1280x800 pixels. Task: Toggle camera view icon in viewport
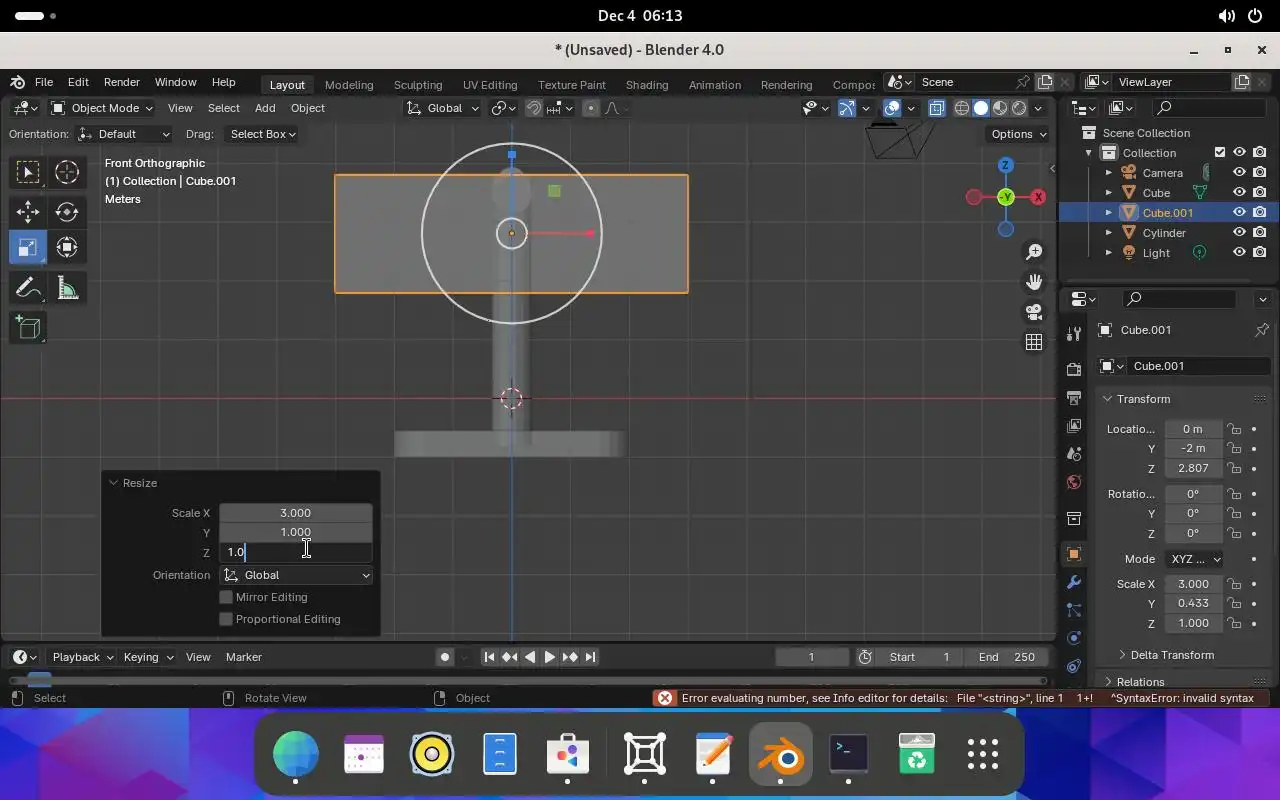[1034, 312]
